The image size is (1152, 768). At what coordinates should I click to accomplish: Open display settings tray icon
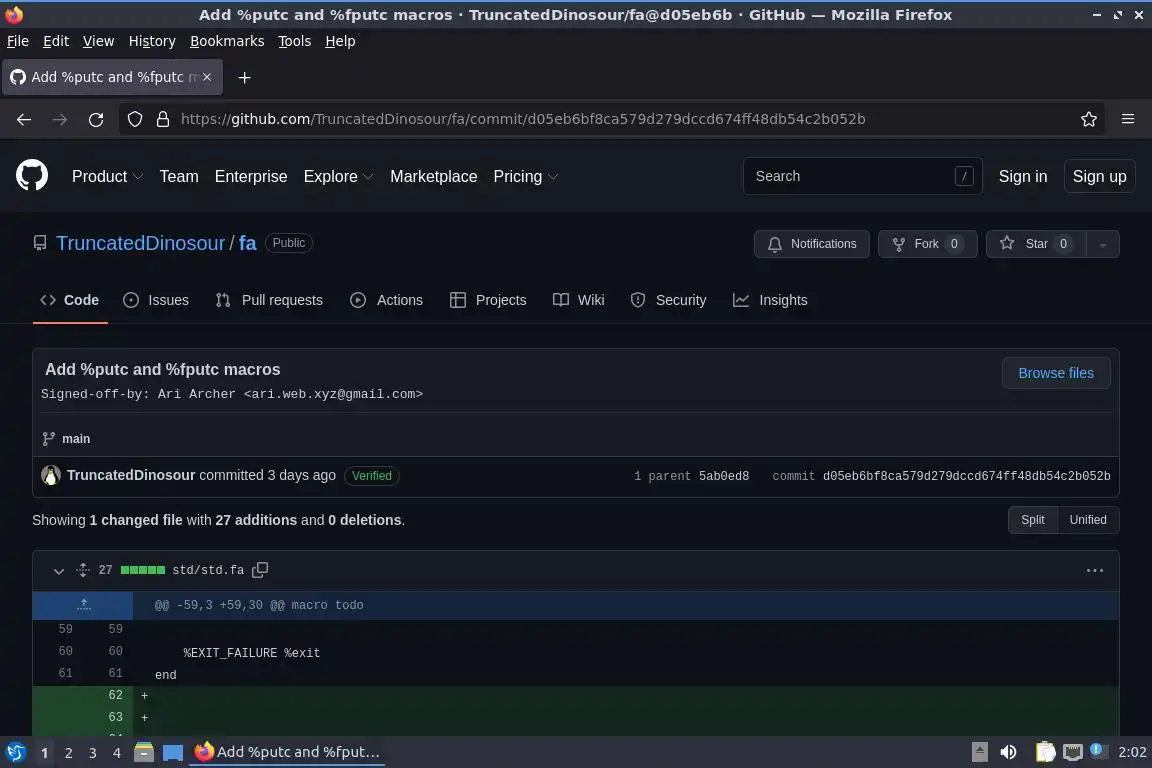point(1073,752)
